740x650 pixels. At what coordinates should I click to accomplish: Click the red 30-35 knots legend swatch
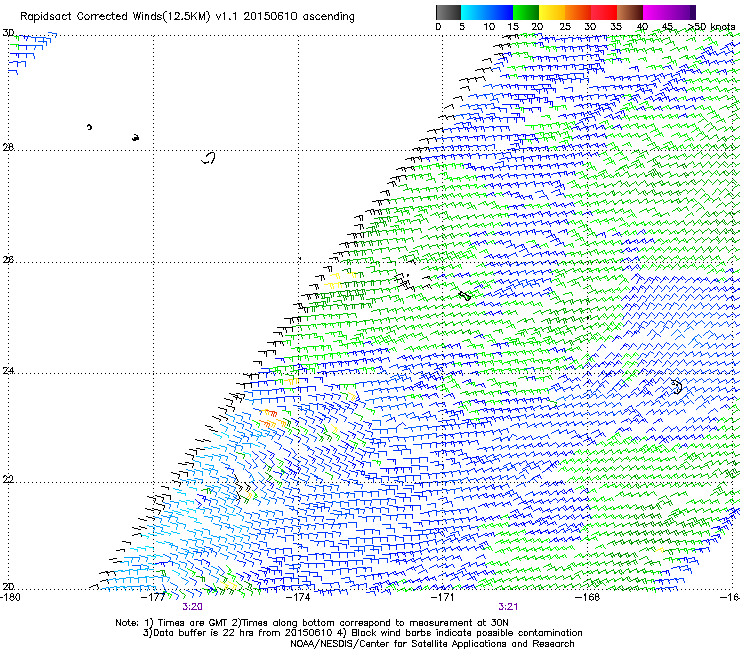pos(604,12)
